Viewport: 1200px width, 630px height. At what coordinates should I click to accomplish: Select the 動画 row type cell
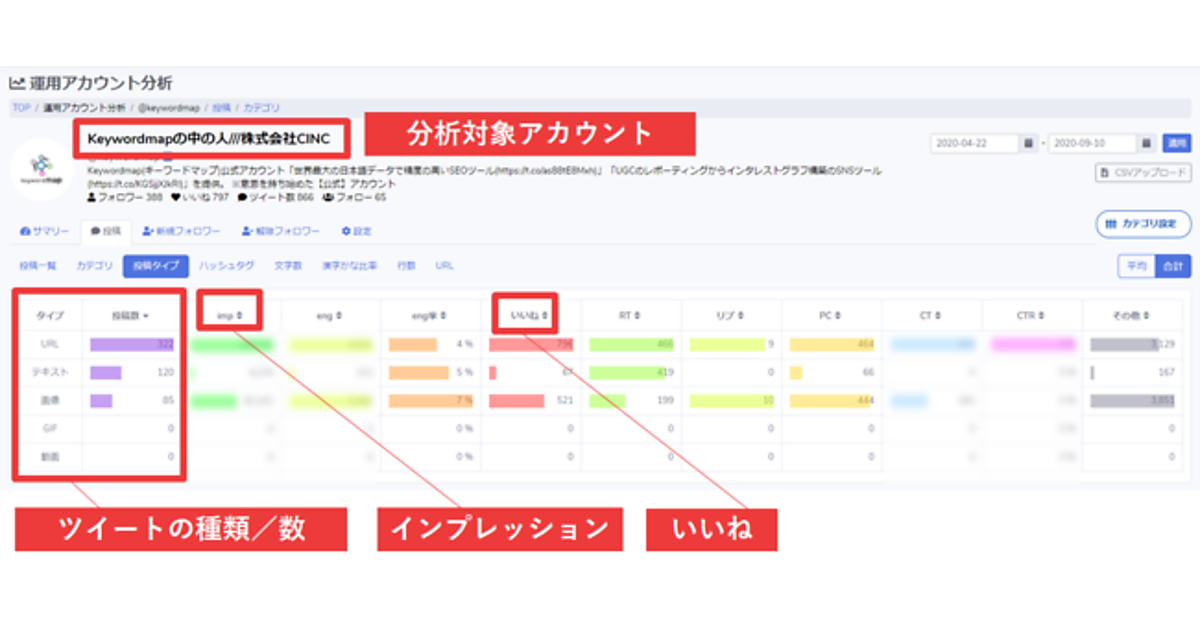point(49,456)
